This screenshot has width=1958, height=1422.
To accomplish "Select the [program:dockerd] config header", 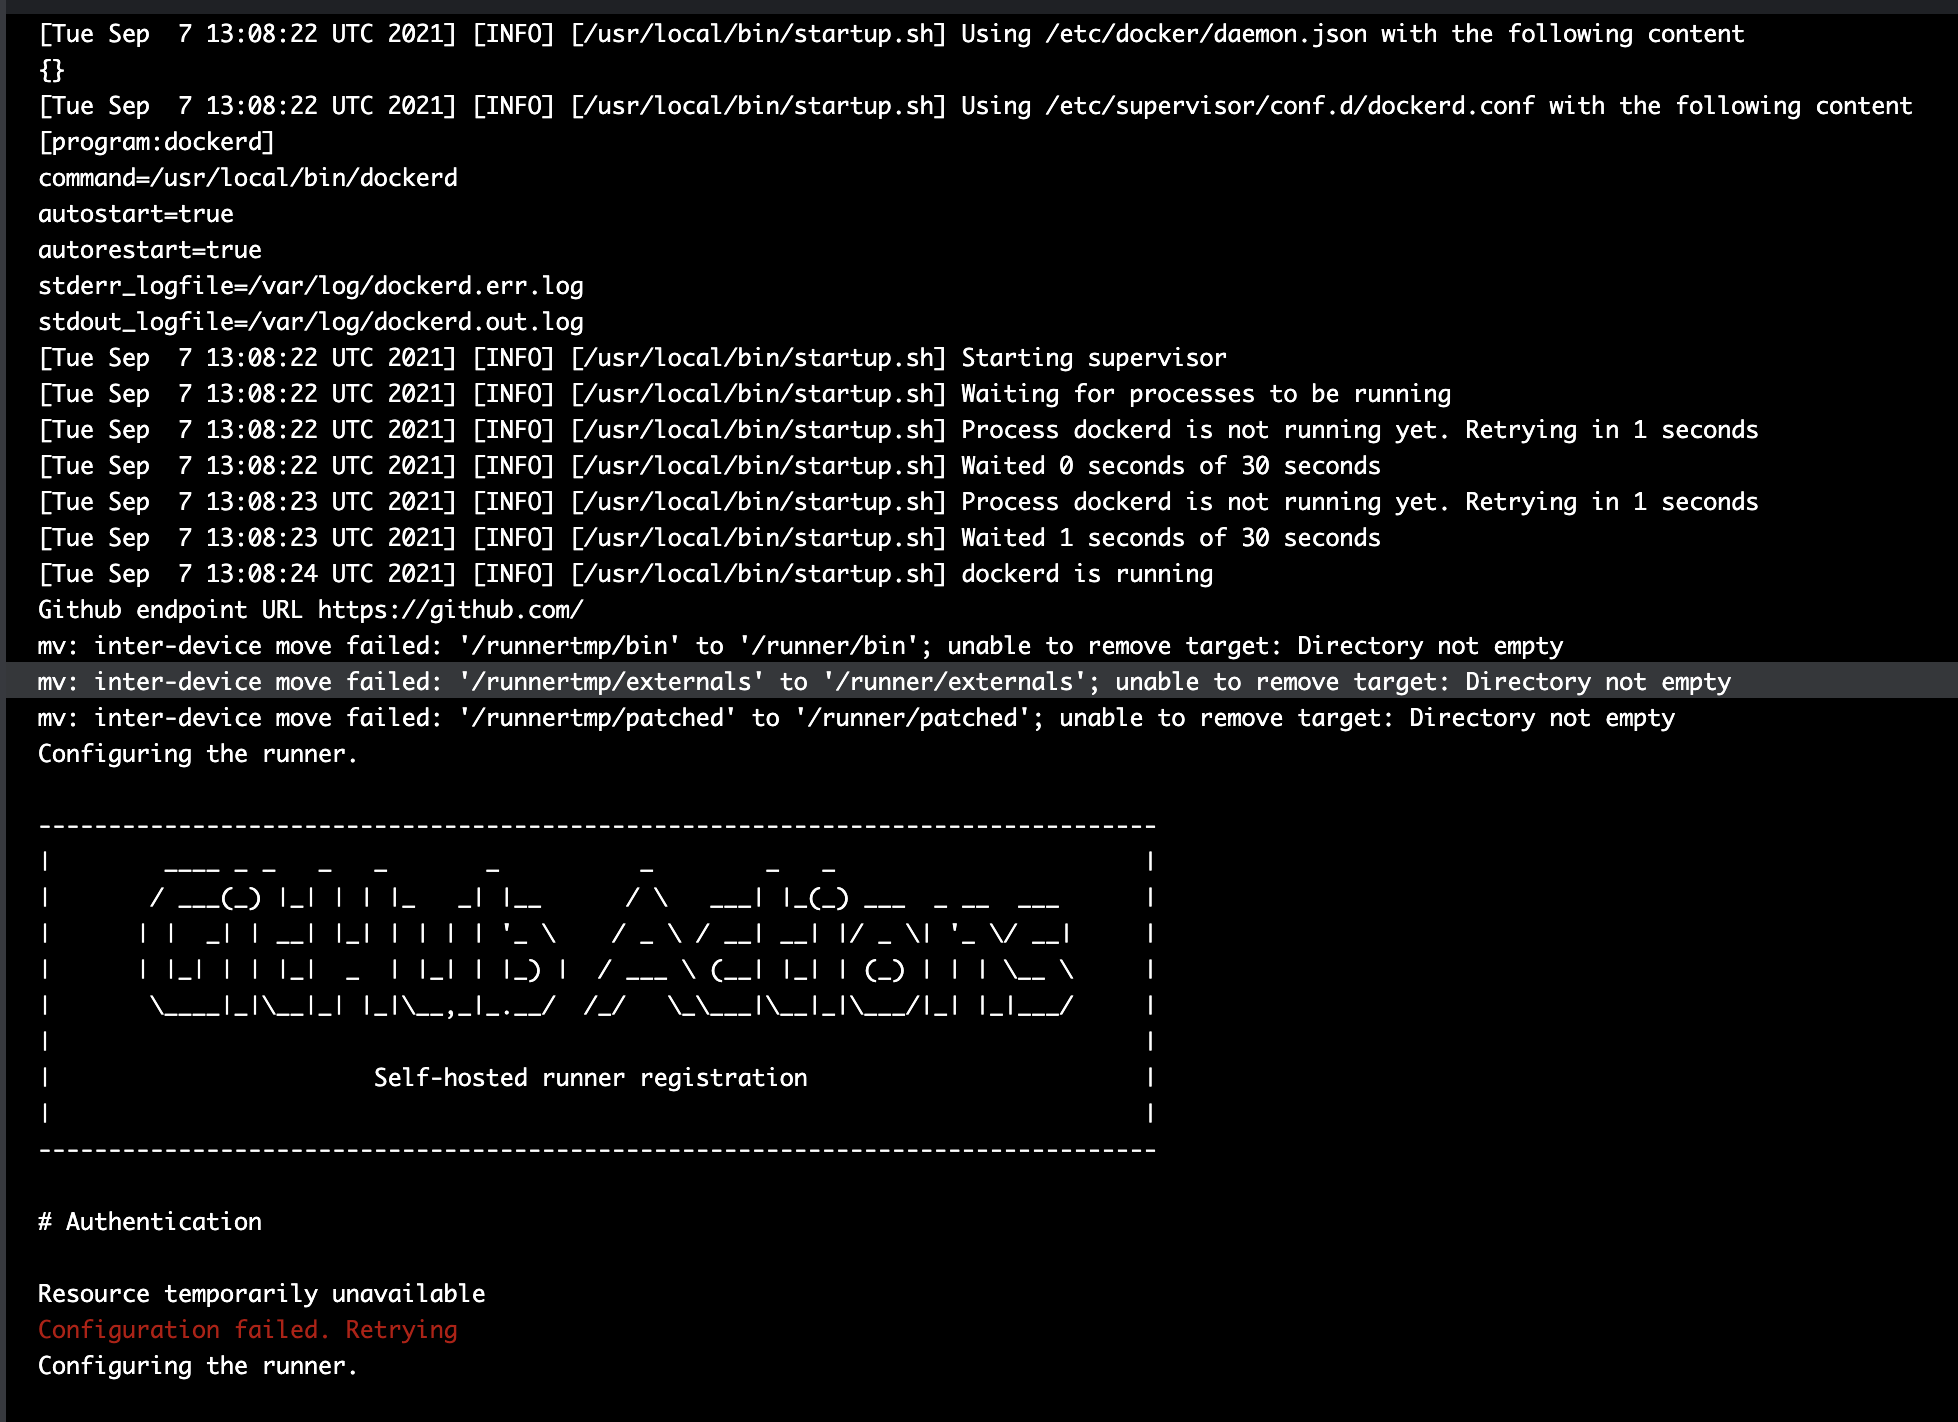I will click(155, 141).
